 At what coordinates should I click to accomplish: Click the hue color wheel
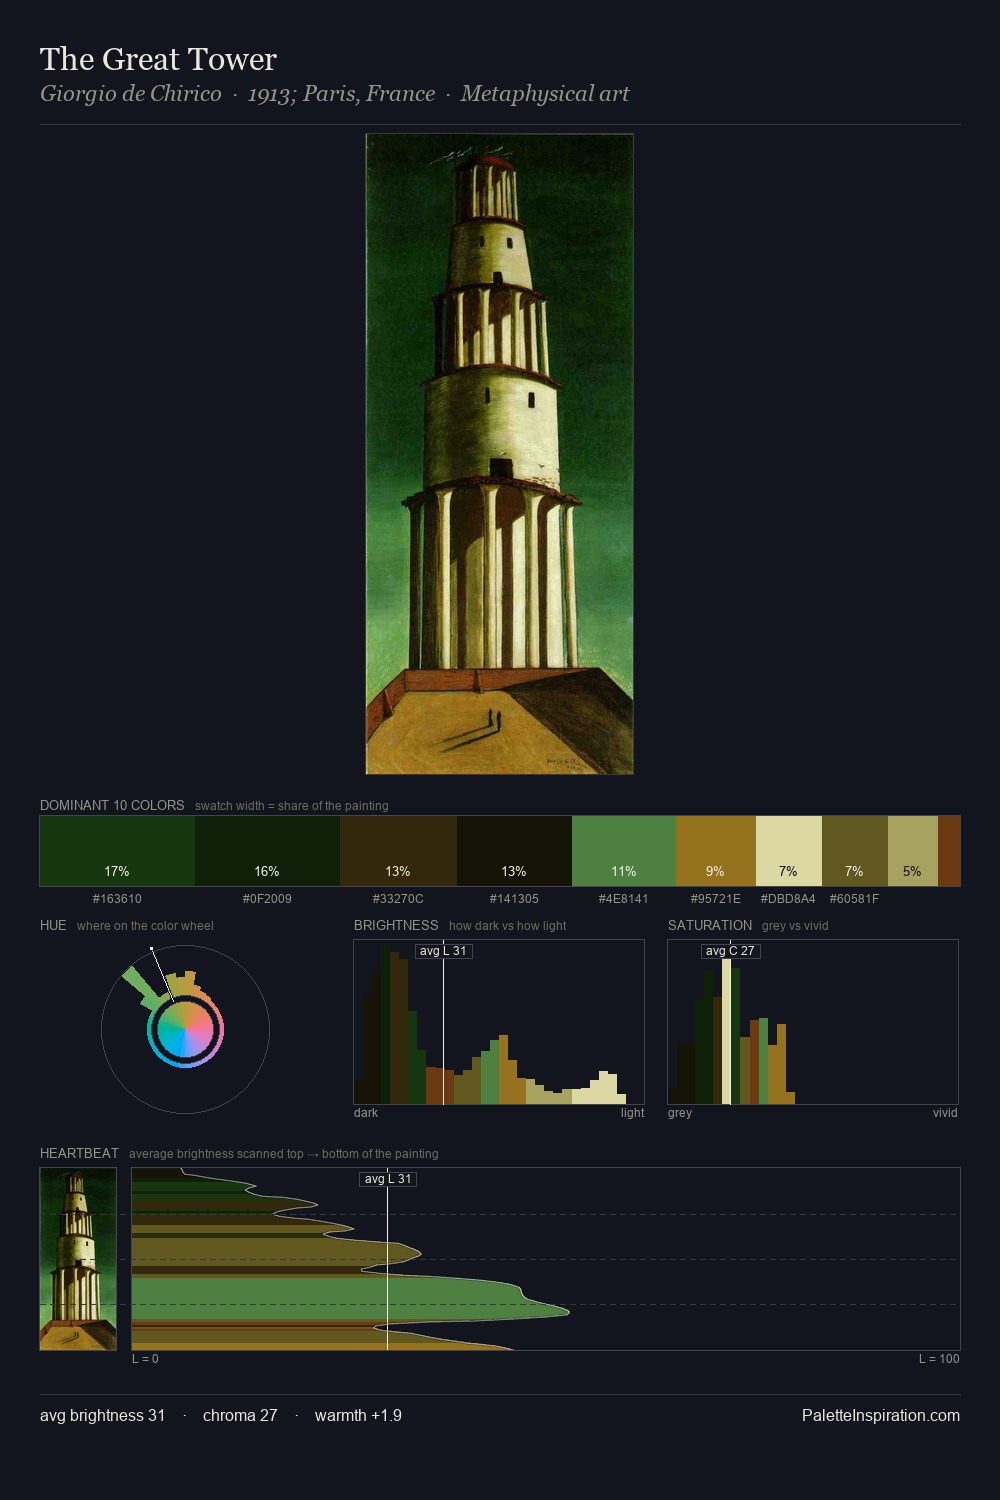coord(185,1029)
